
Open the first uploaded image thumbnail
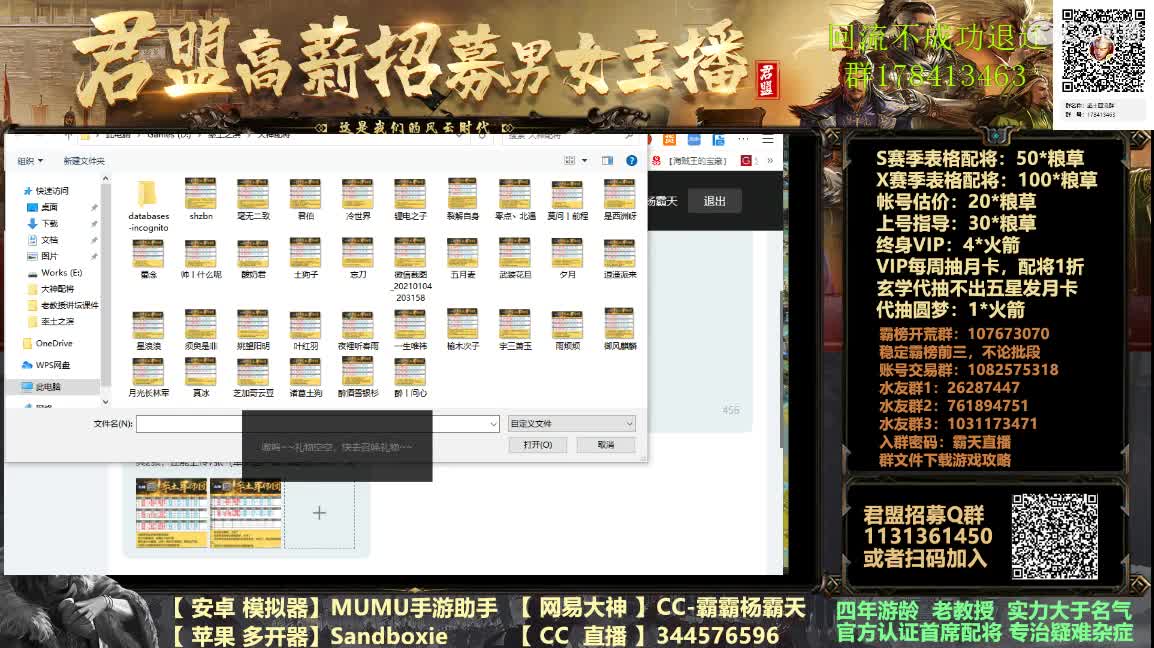(x=171, y=513)
